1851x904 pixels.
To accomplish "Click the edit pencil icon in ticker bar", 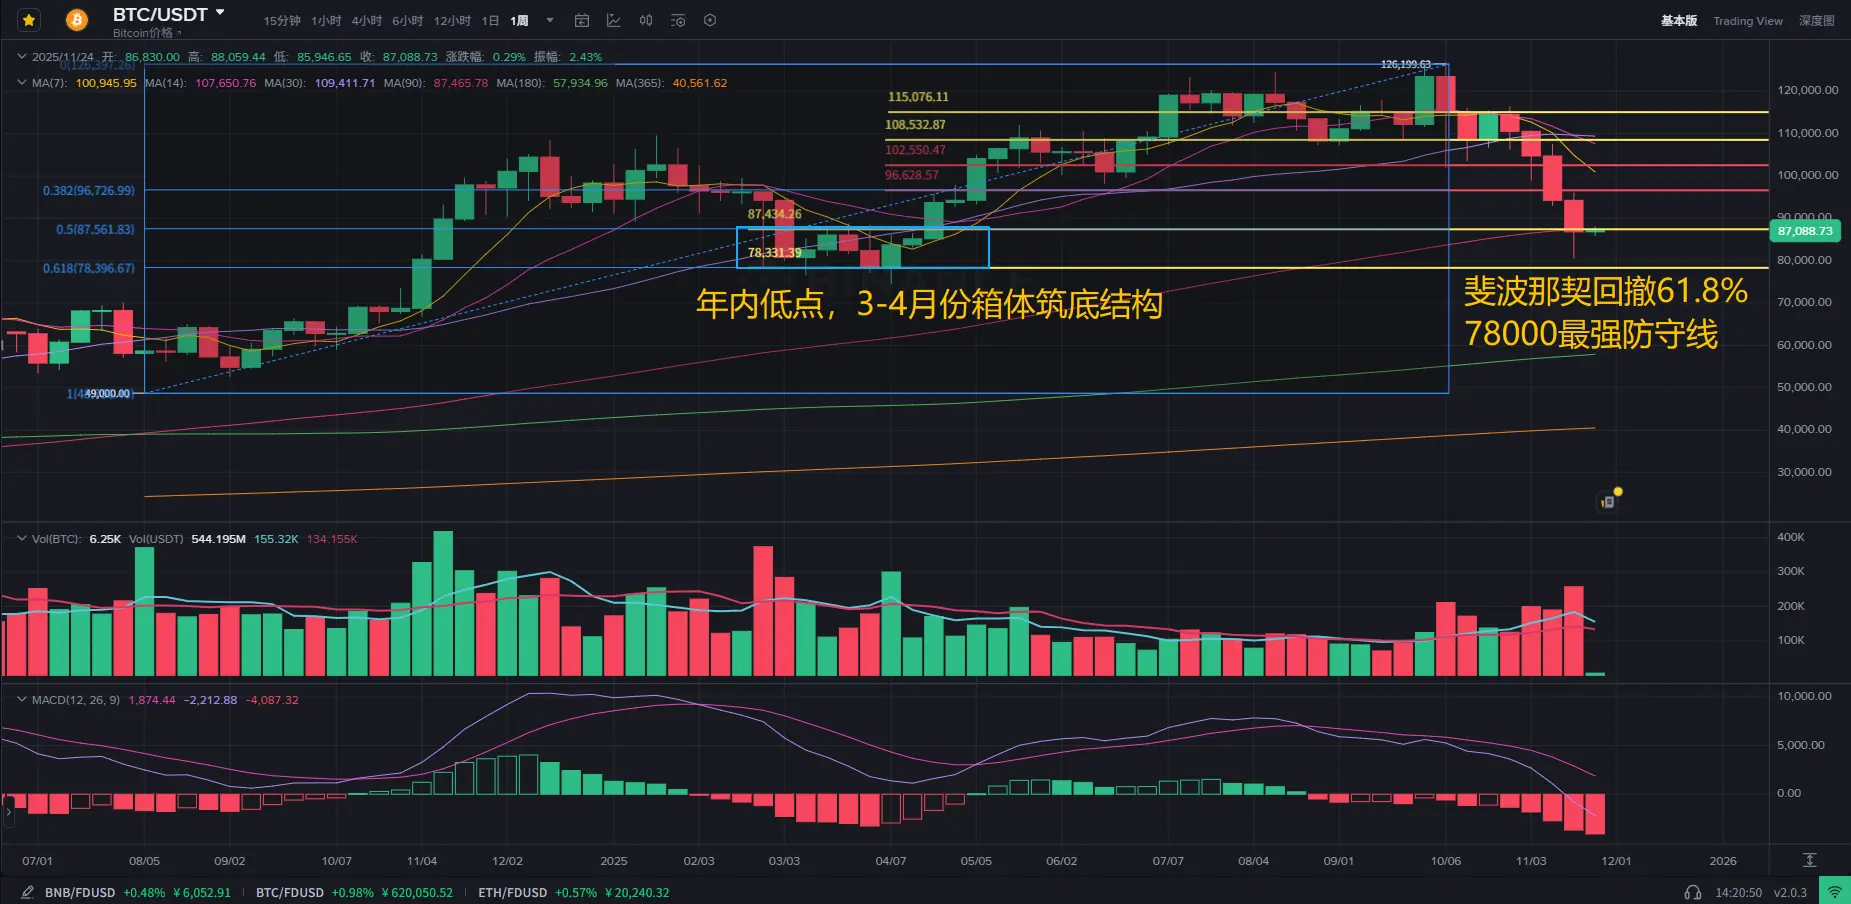I will (27, 892).
